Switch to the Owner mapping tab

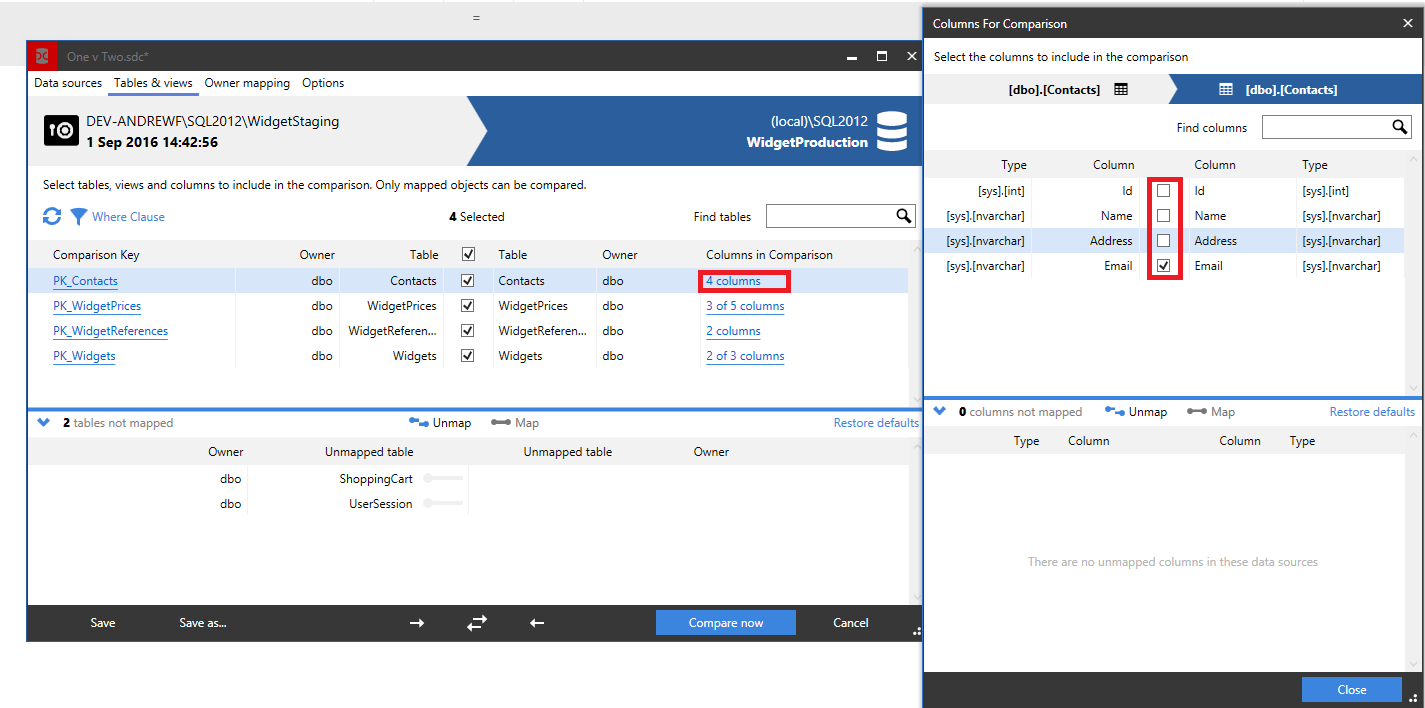click(247, 83)
